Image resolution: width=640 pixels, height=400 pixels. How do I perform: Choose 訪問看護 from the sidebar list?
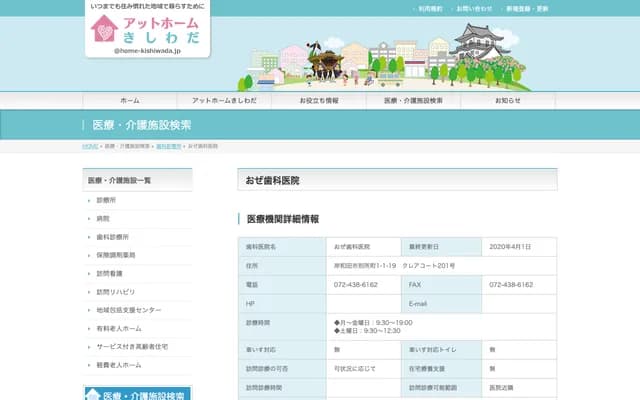pyautogui.click(x=109, y=273)
